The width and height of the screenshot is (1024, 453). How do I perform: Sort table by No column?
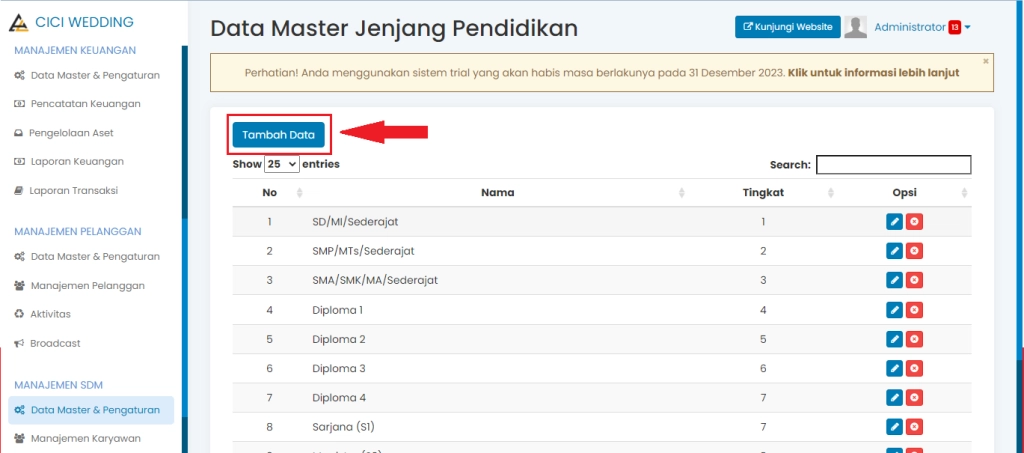[300, 193]
